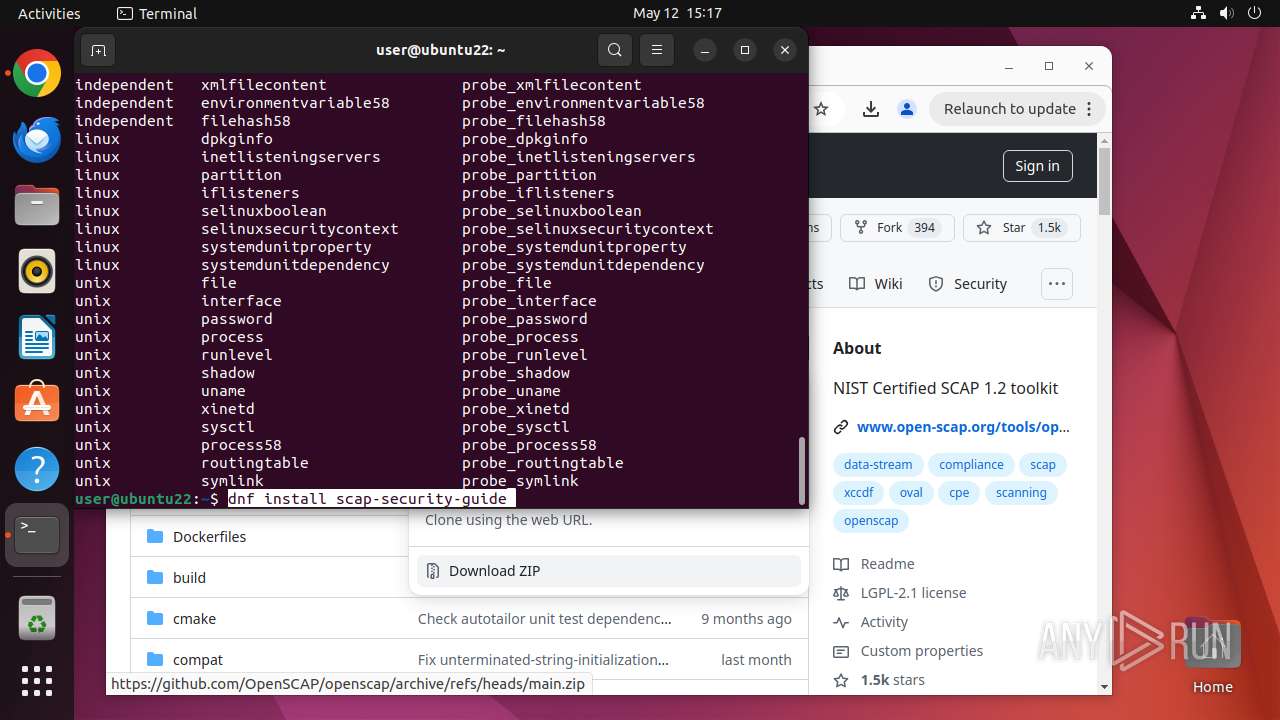Open the 1.5k stars link
This screenshot has width=1280, height=720.
click(x=892, y=680)
